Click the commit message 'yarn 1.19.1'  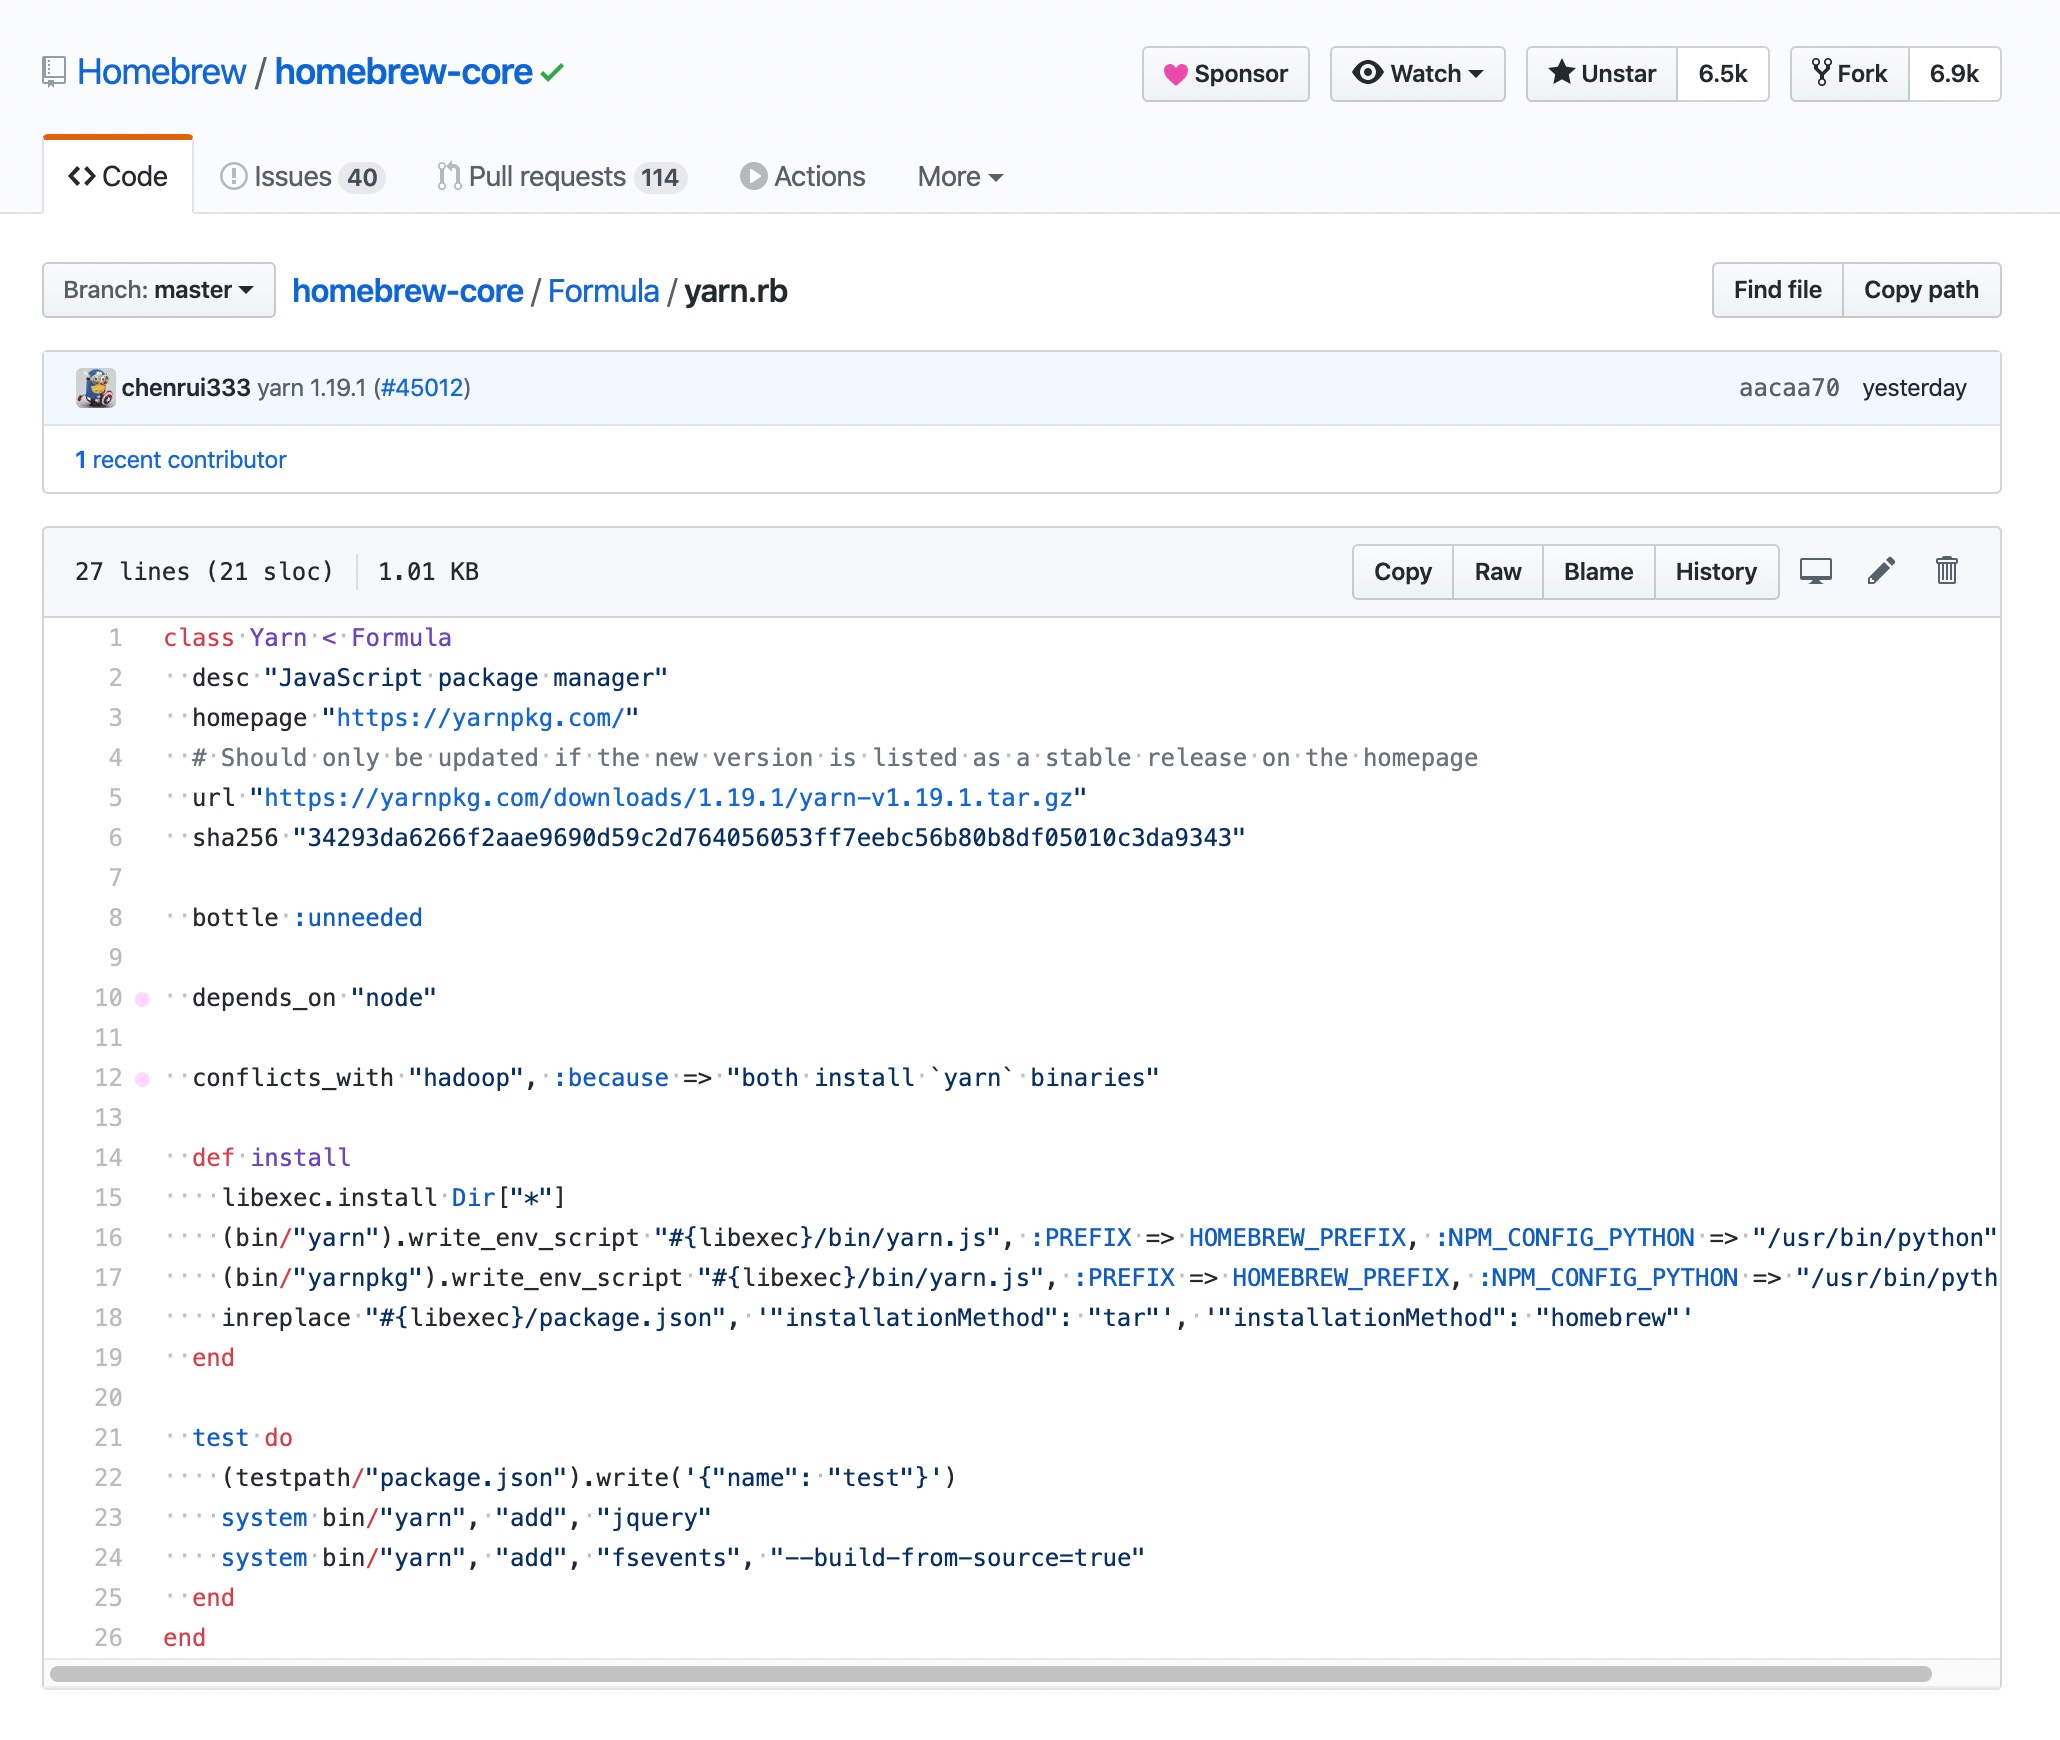[312, 388]
